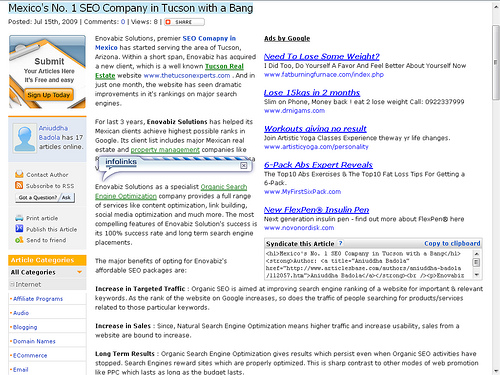Open www.drnigams.com URL

pos(294,111)
